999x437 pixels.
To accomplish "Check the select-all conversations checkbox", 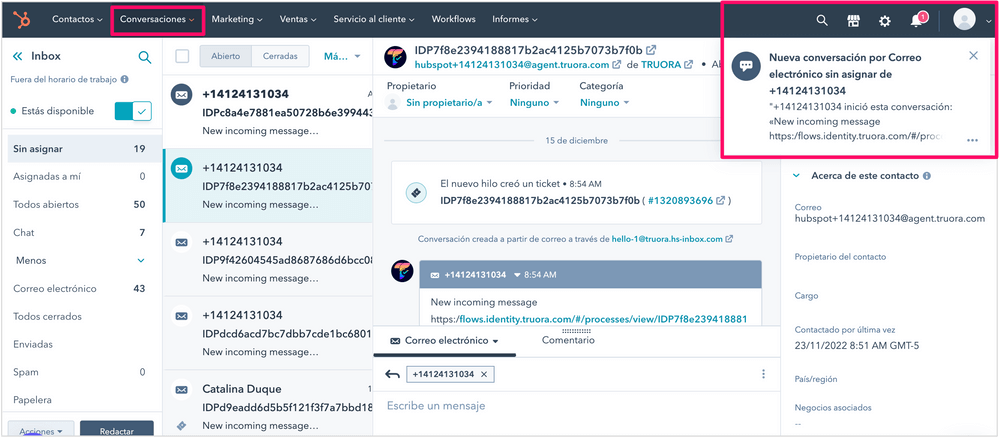I will [x=182, y=56].
